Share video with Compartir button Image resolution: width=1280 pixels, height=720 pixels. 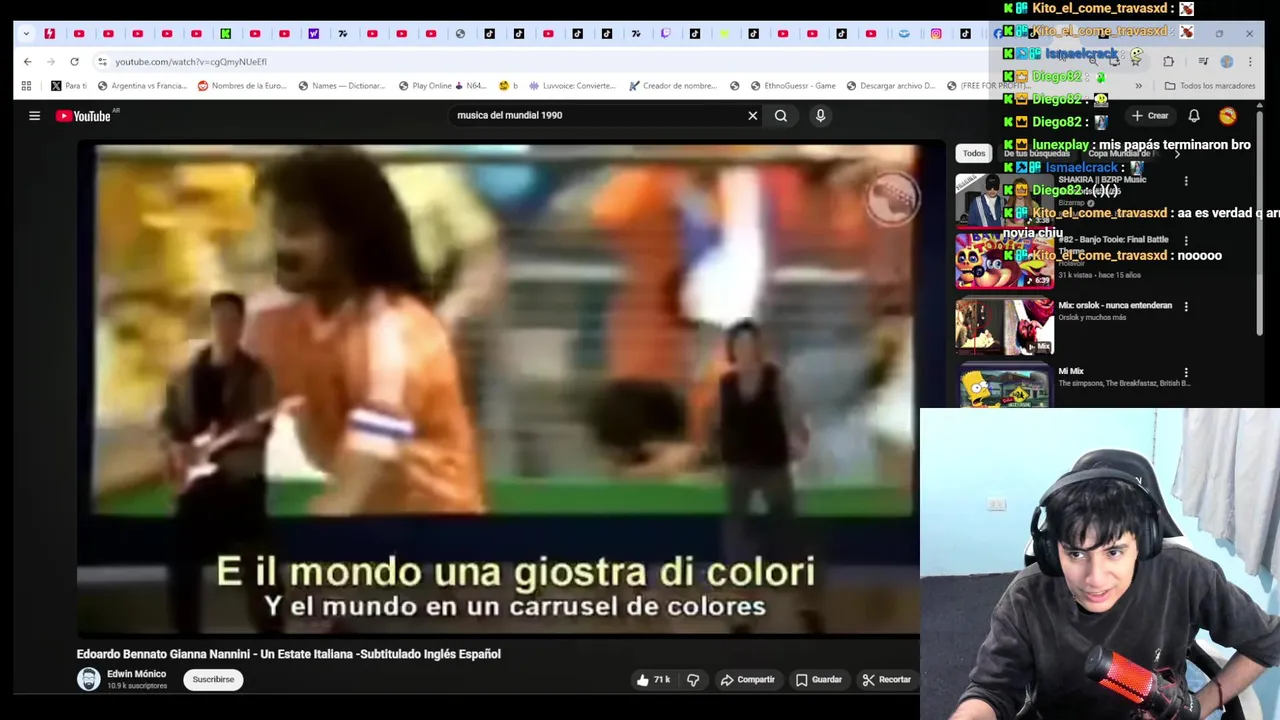tap(747, 680)
